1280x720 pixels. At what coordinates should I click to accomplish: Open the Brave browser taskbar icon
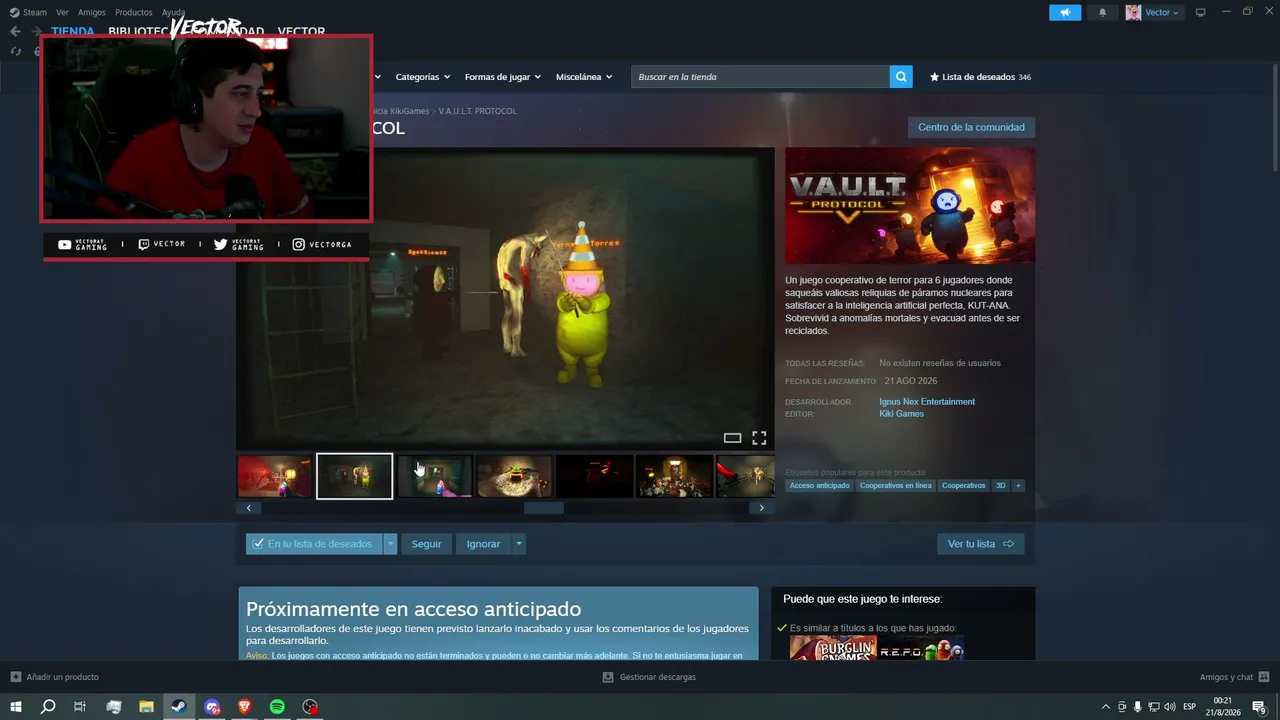(x=245, y=707)
